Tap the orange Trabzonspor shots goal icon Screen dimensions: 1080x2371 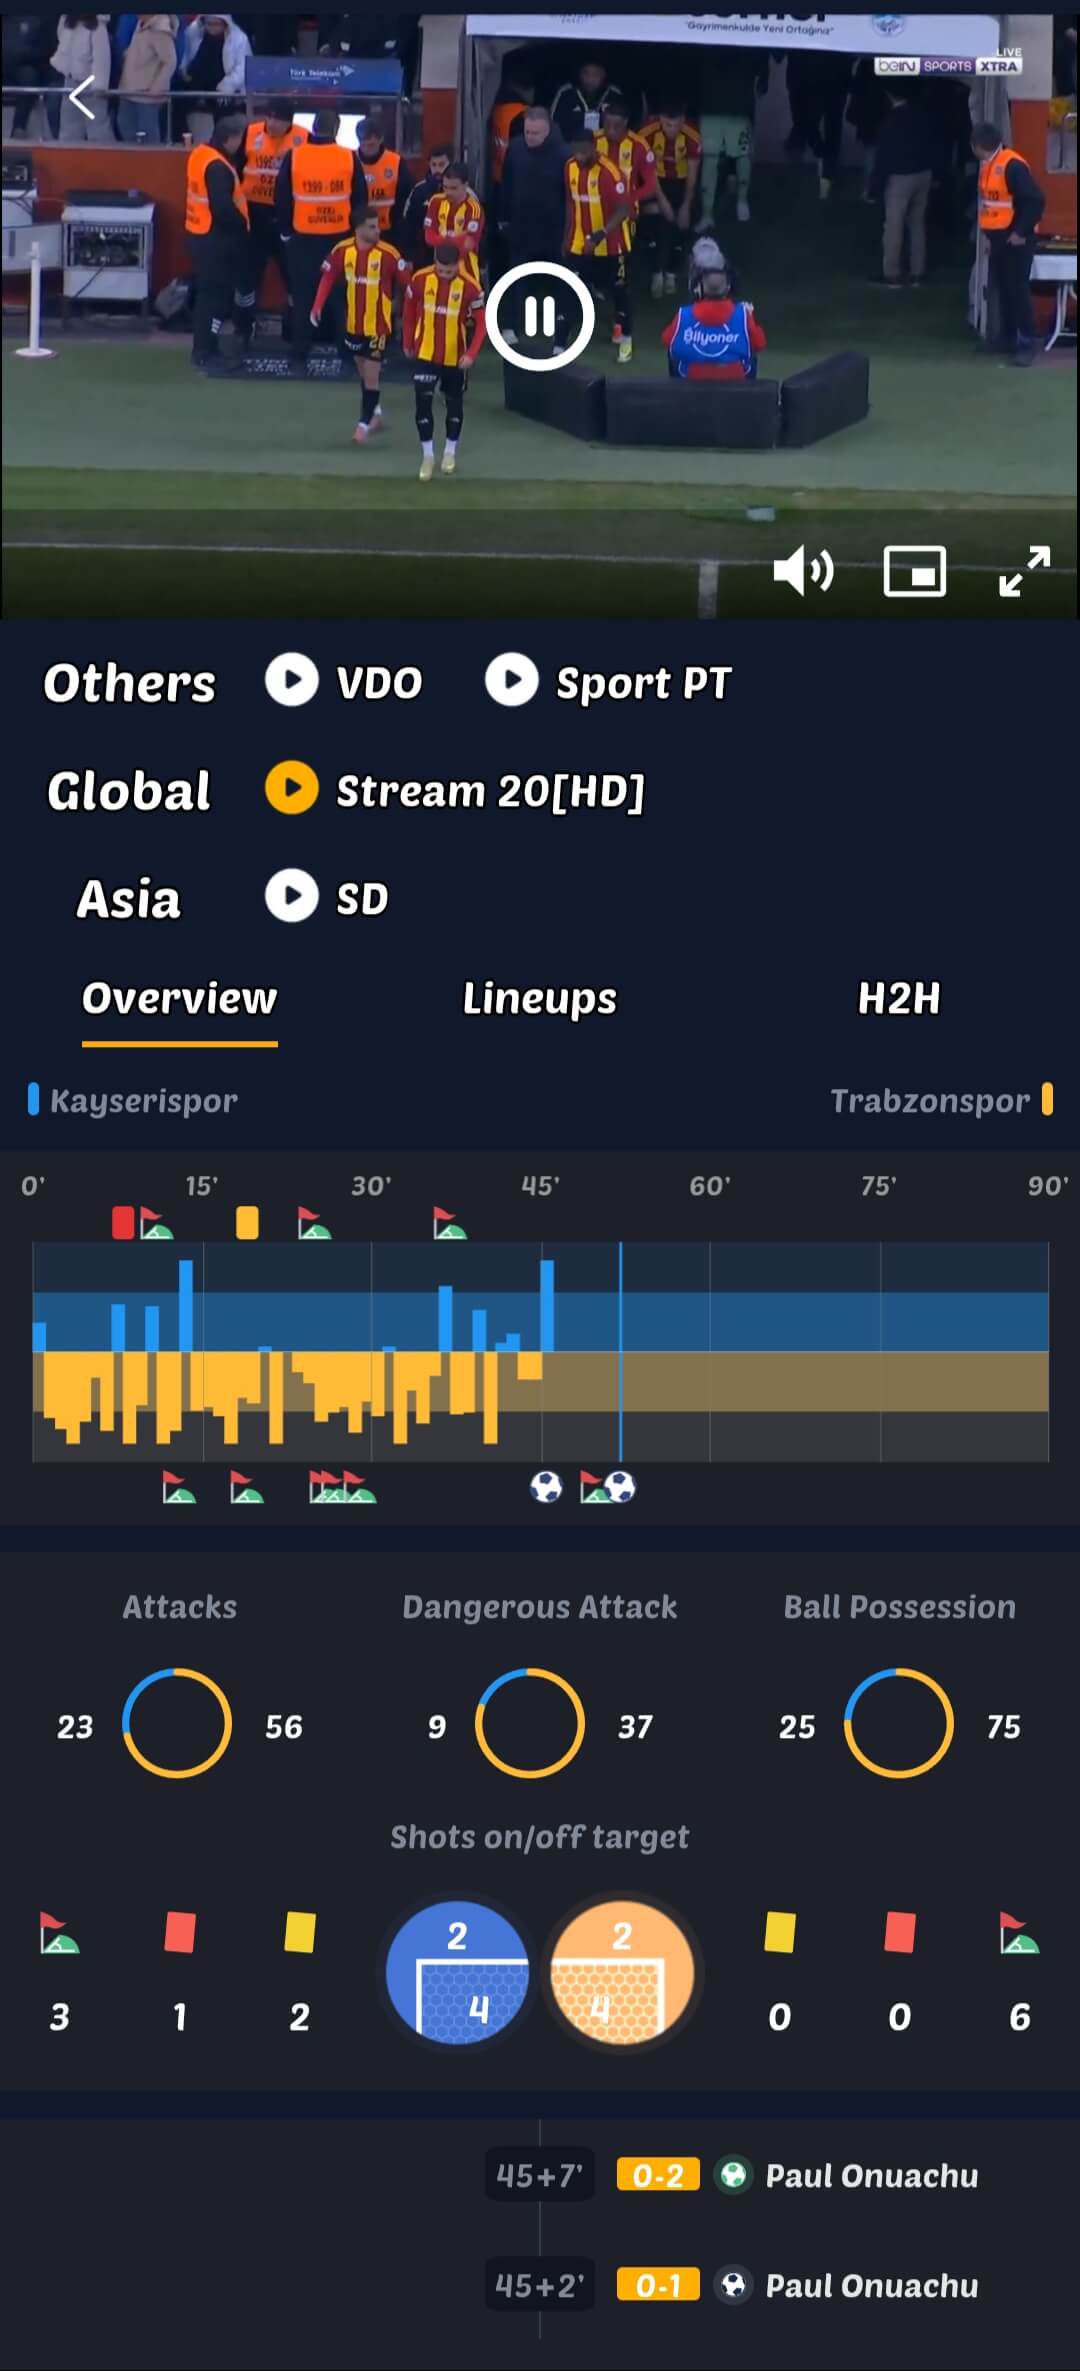pyautogui.click(x=622, y=1972)
